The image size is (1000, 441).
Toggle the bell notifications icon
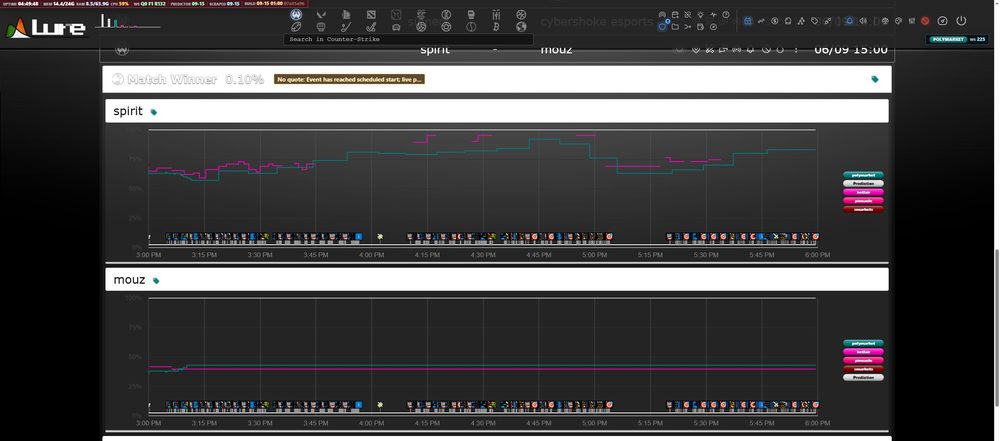tap(849, 20)
